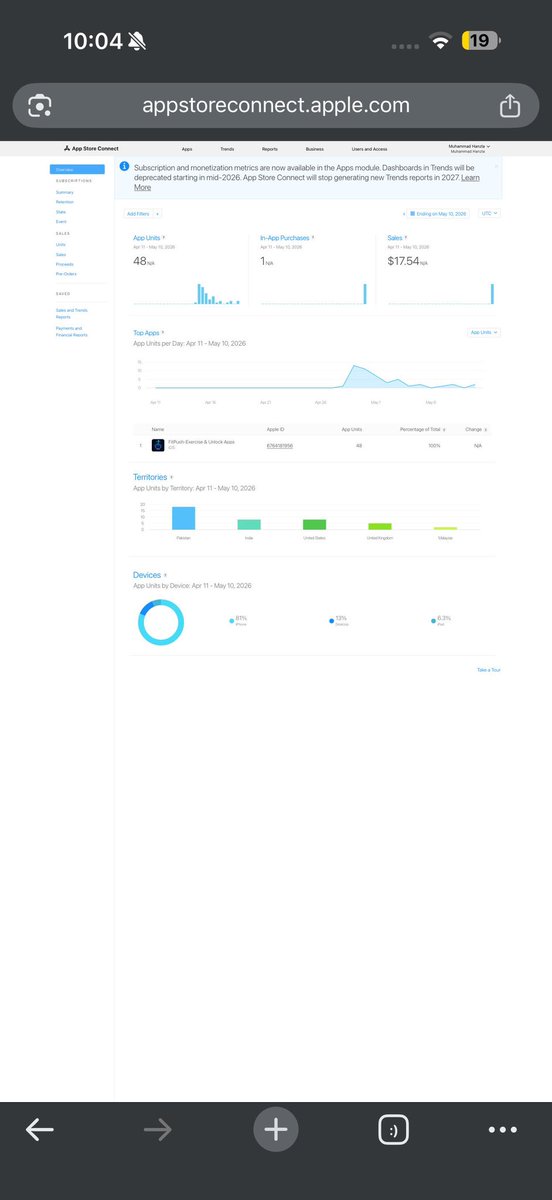The width and height of the screenshot is (552, 1200).
Task: Open the Apps menu
Action: click(x=187, y=148)
